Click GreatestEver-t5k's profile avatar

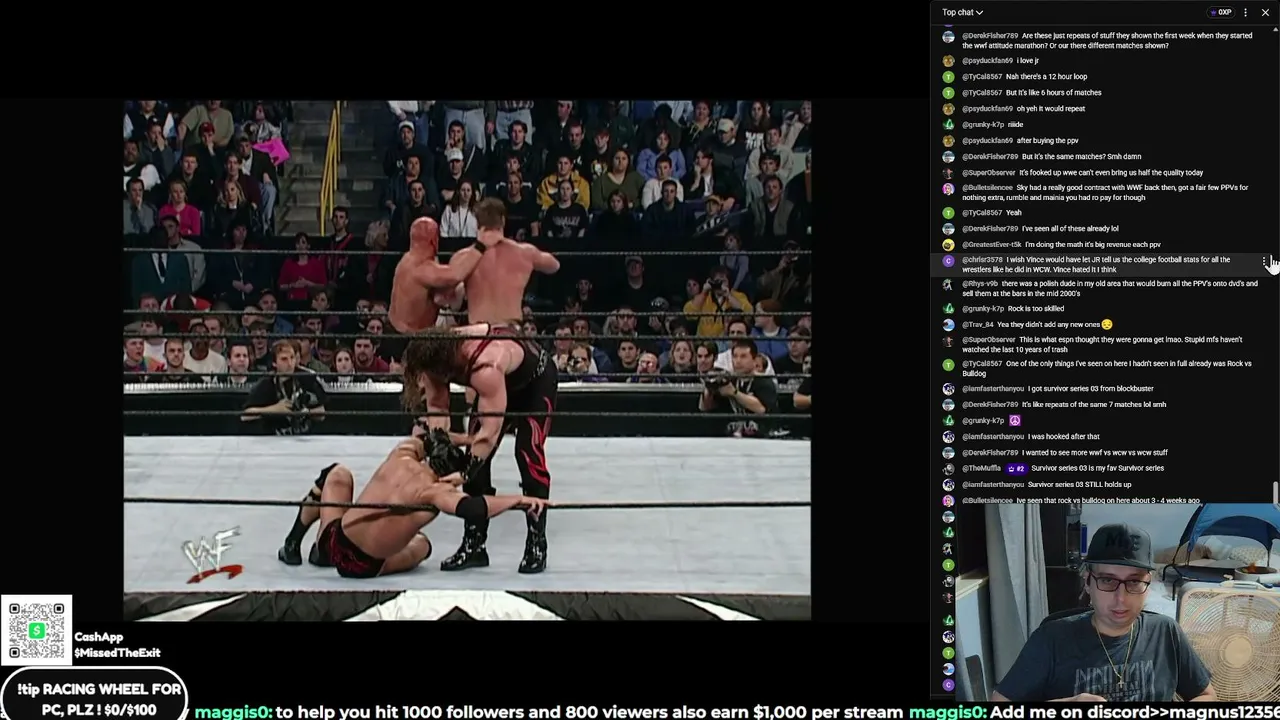coord(948,245)
